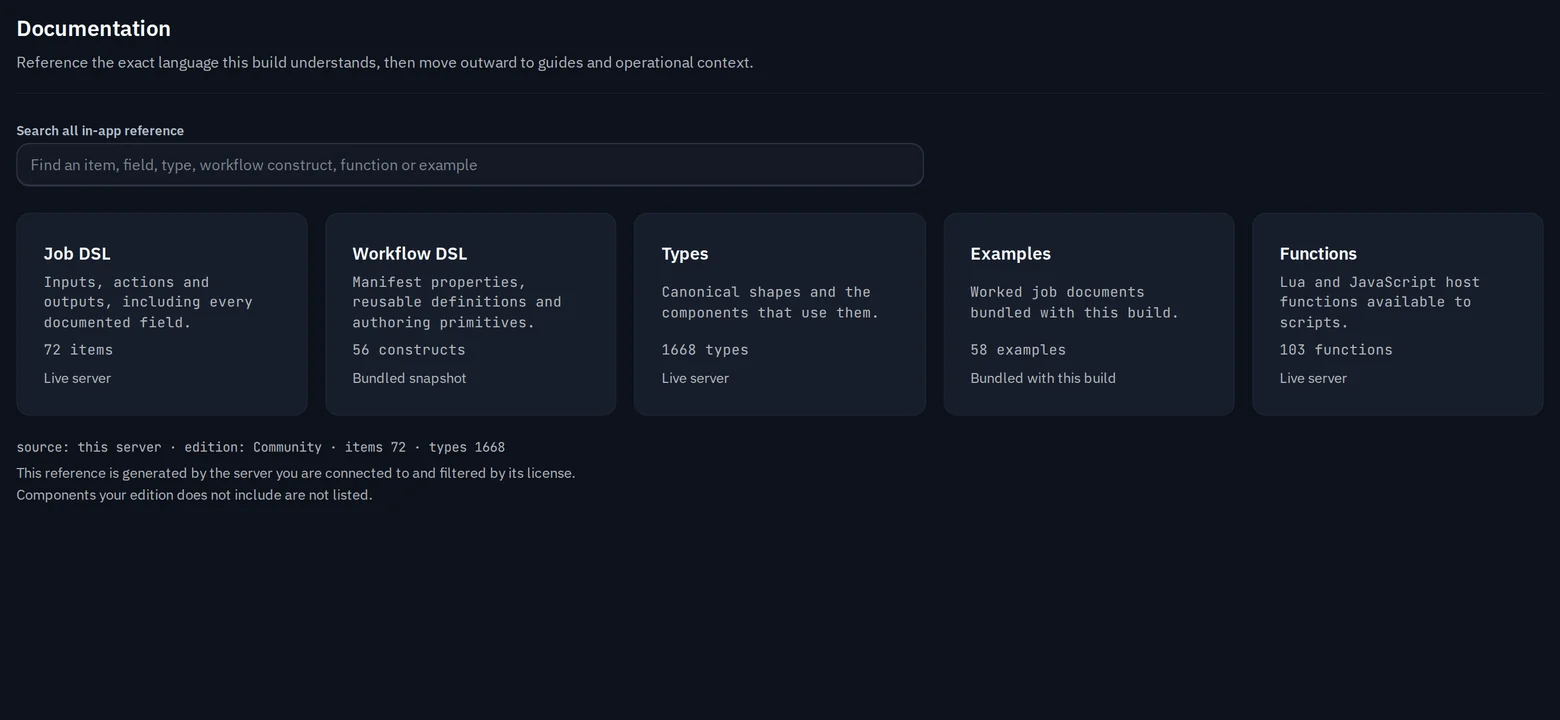Open the Functions reference card
The width and height of the screenshot is (1560, 720).
pos(1398,314)
